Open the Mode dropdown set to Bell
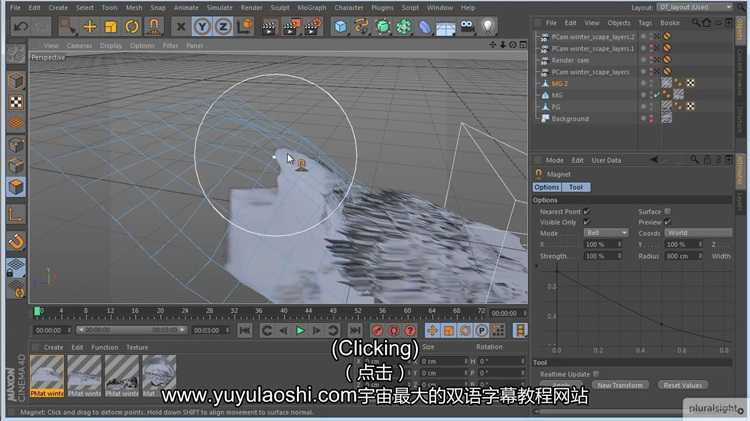This screenshot has height=421, width=750. pyautogui.click(x=606, y=233)
